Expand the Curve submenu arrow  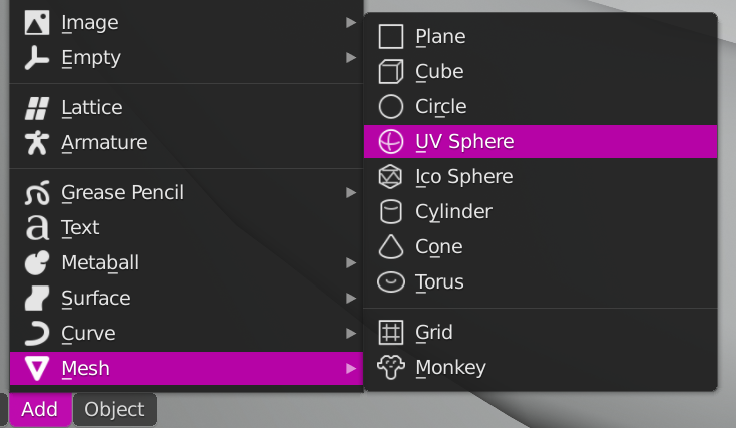click(350, 333)
